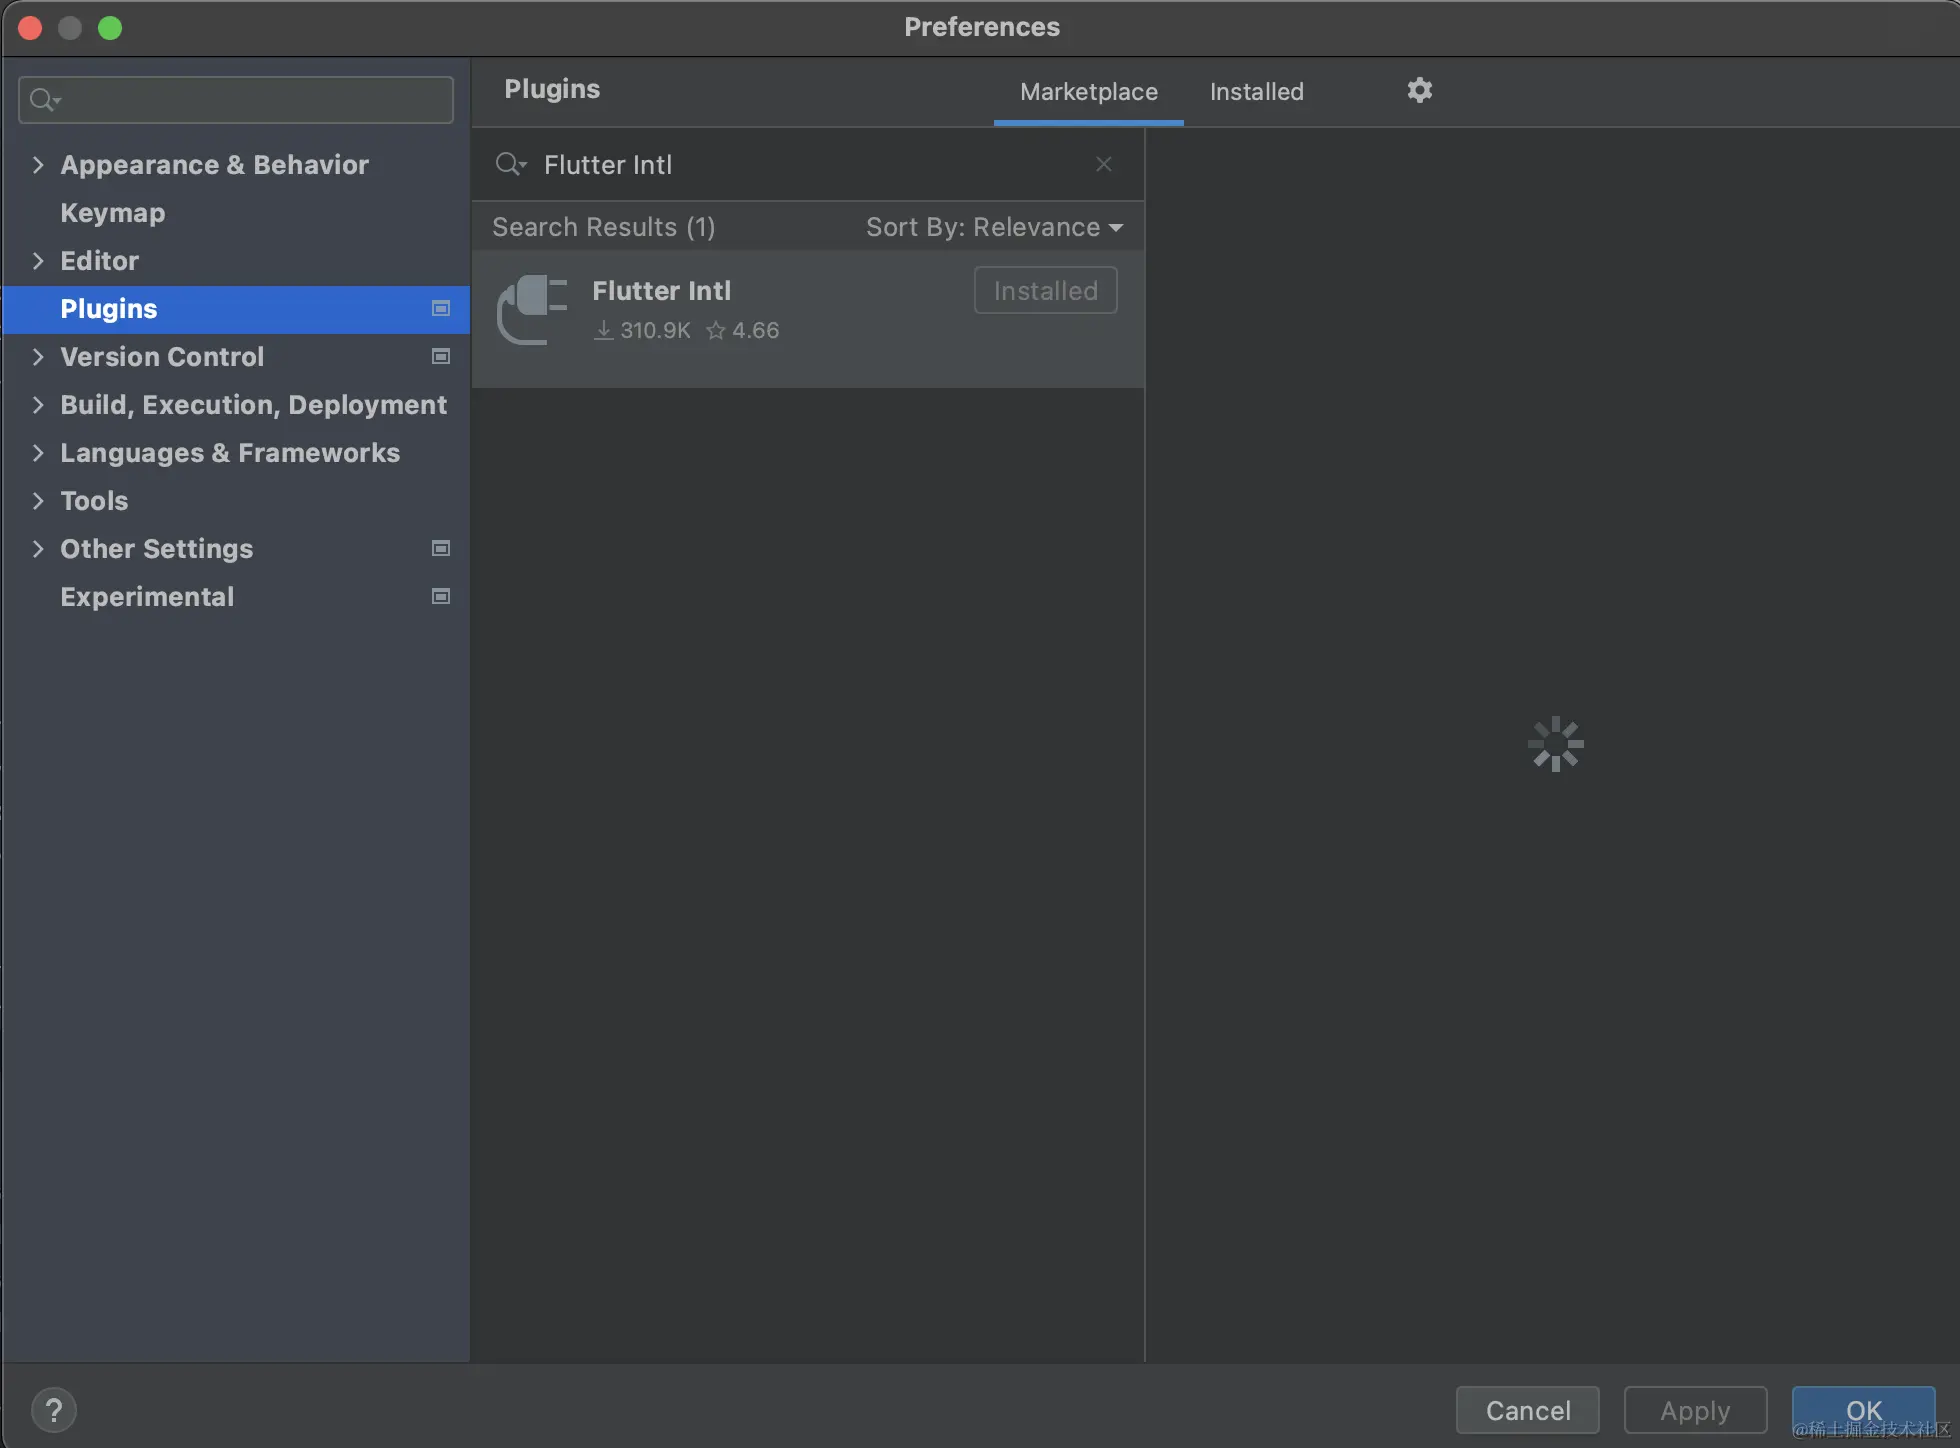This screenshot has width=1960, height=1448.
Task: Click the help question mark button
Action: pos(54,1410)
